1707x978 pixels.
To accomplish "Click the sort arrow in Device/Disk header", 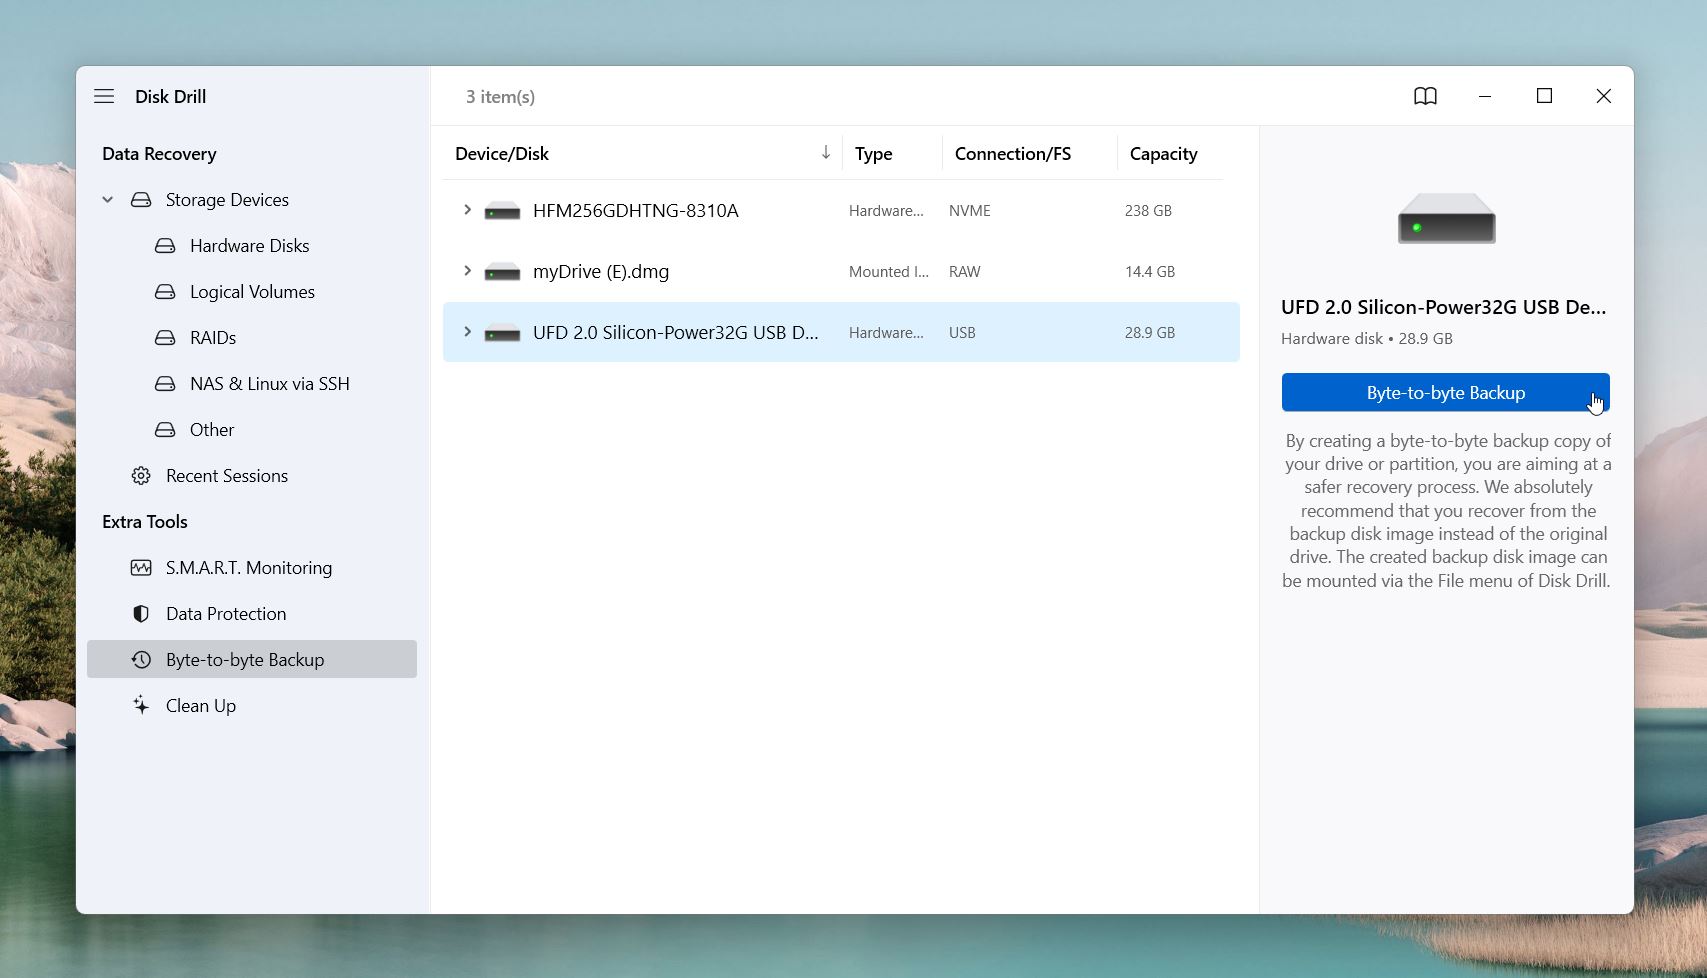I will point(826,152).
